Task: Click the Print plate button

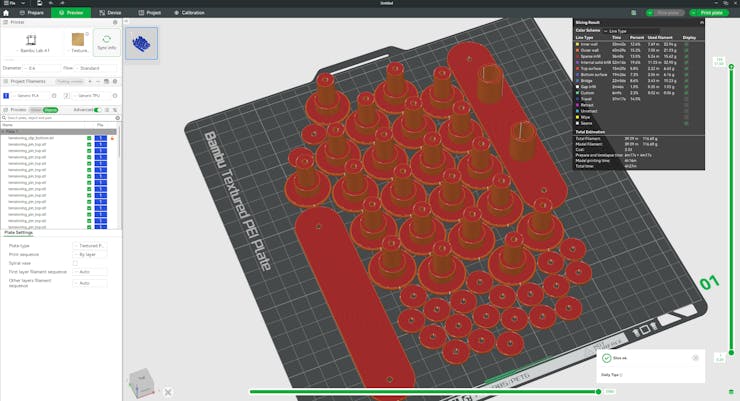Action: coord(710,13)
